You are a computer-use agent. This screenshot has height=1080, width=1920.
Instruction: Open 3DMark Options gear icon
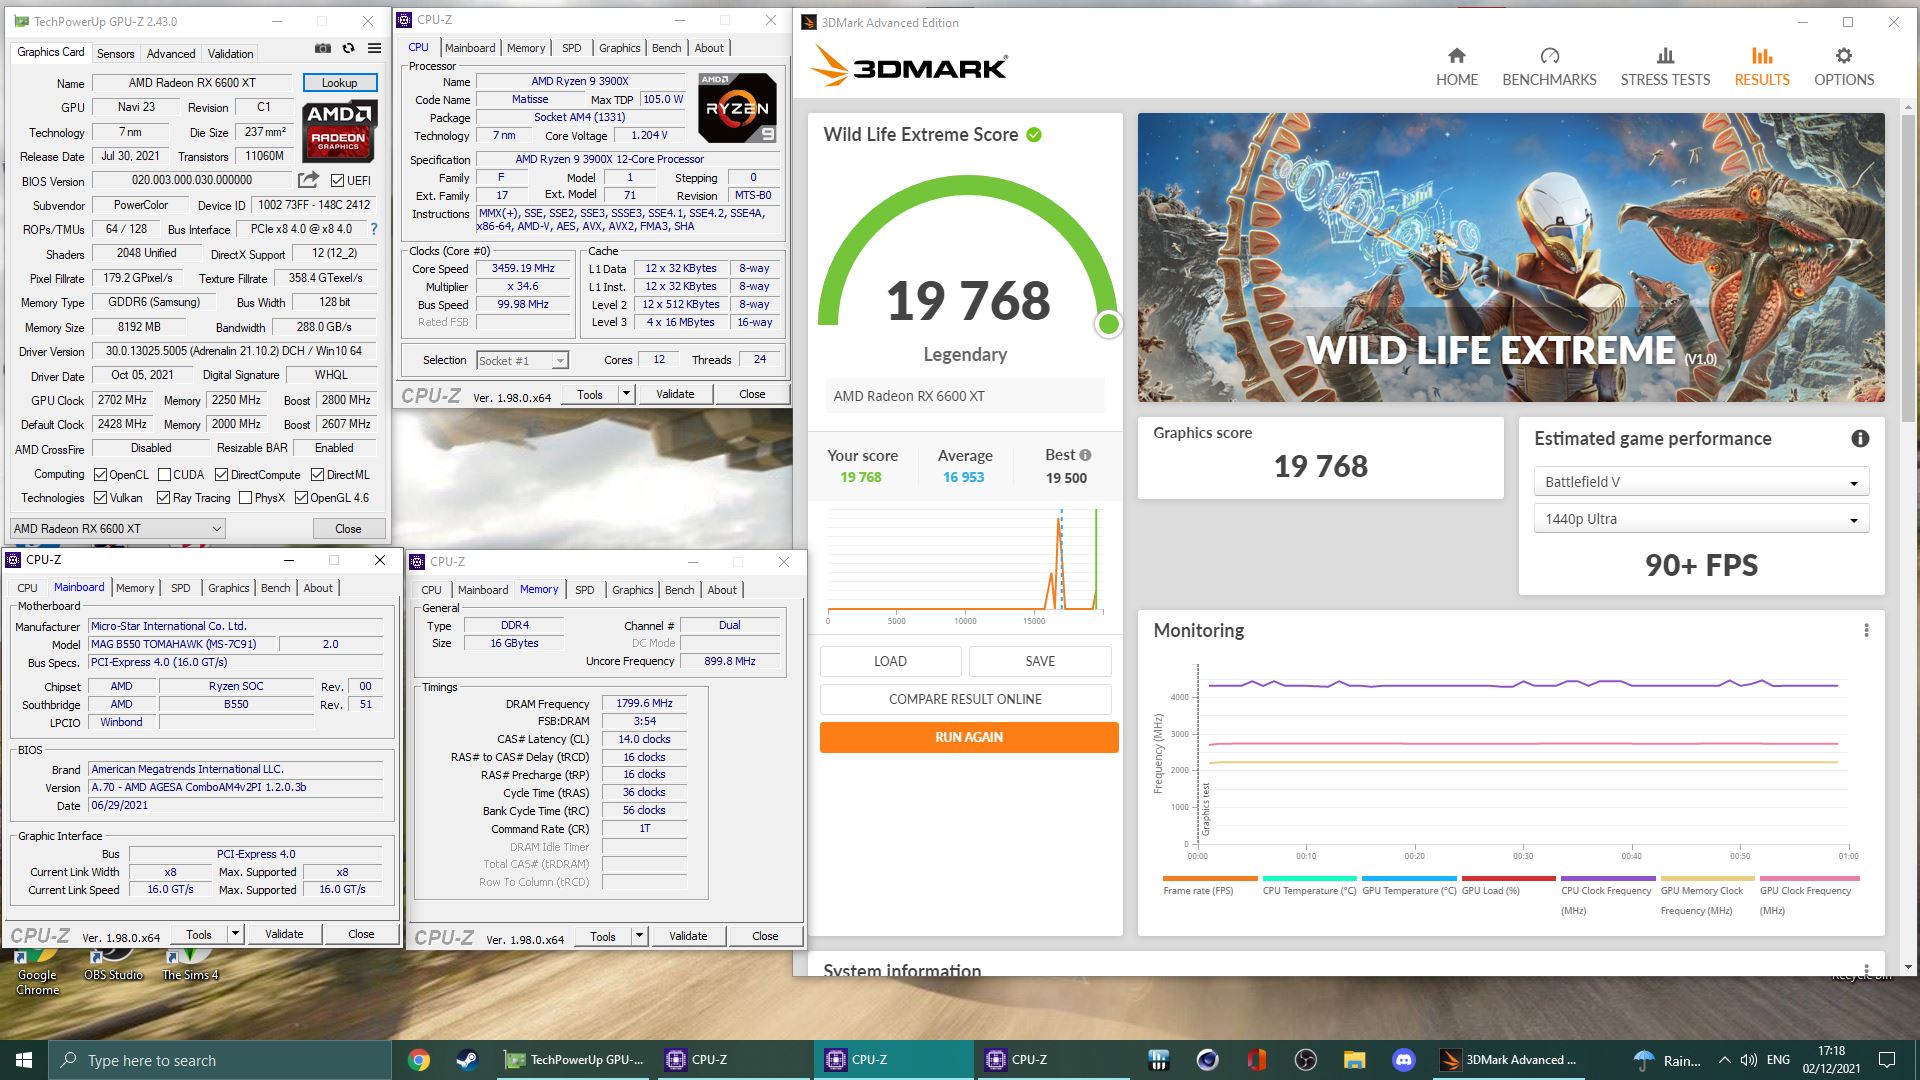click(x=1844, y=56)
